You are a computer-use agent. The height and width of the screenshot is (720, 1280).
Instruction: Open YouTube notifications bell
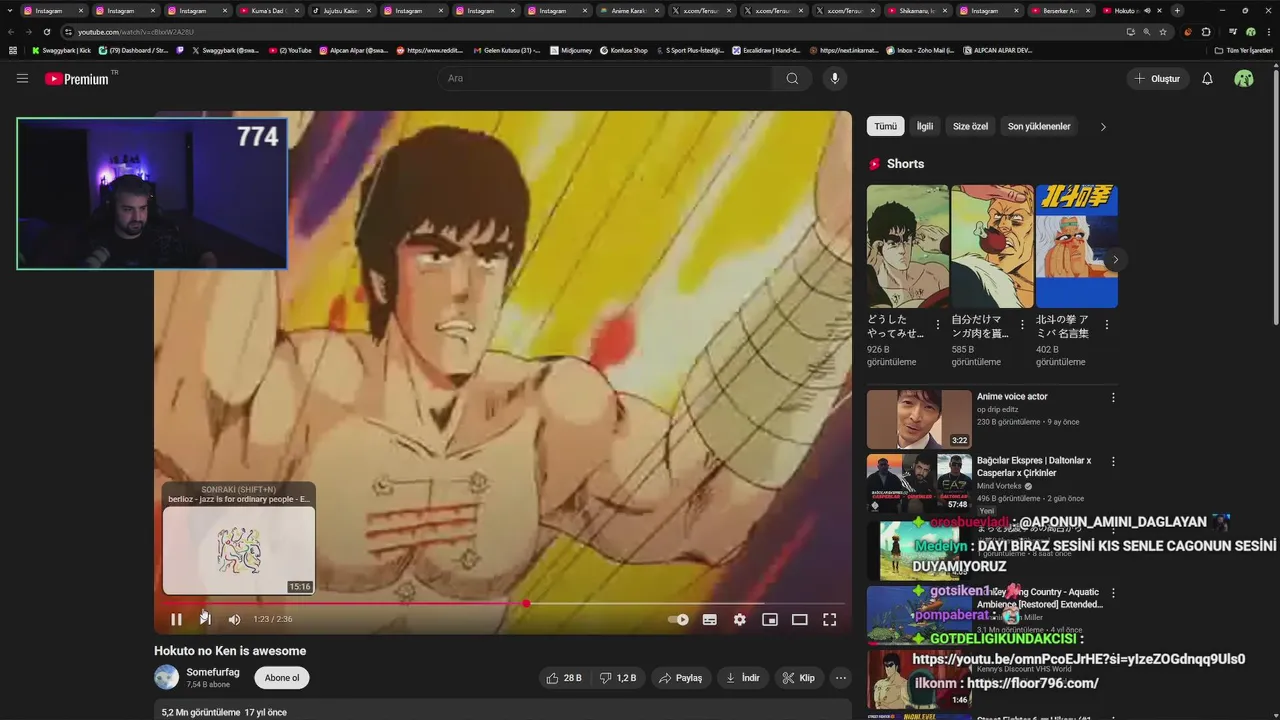point(1207,78)
